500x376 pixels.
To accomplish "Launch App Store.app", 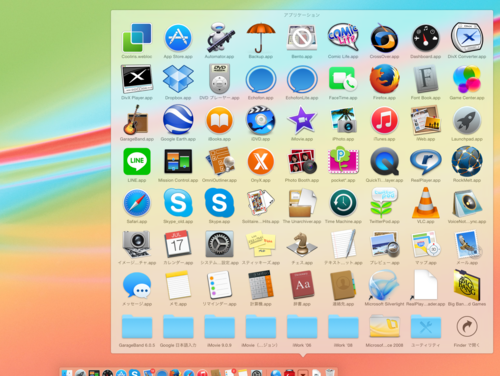I will (178, 38).
